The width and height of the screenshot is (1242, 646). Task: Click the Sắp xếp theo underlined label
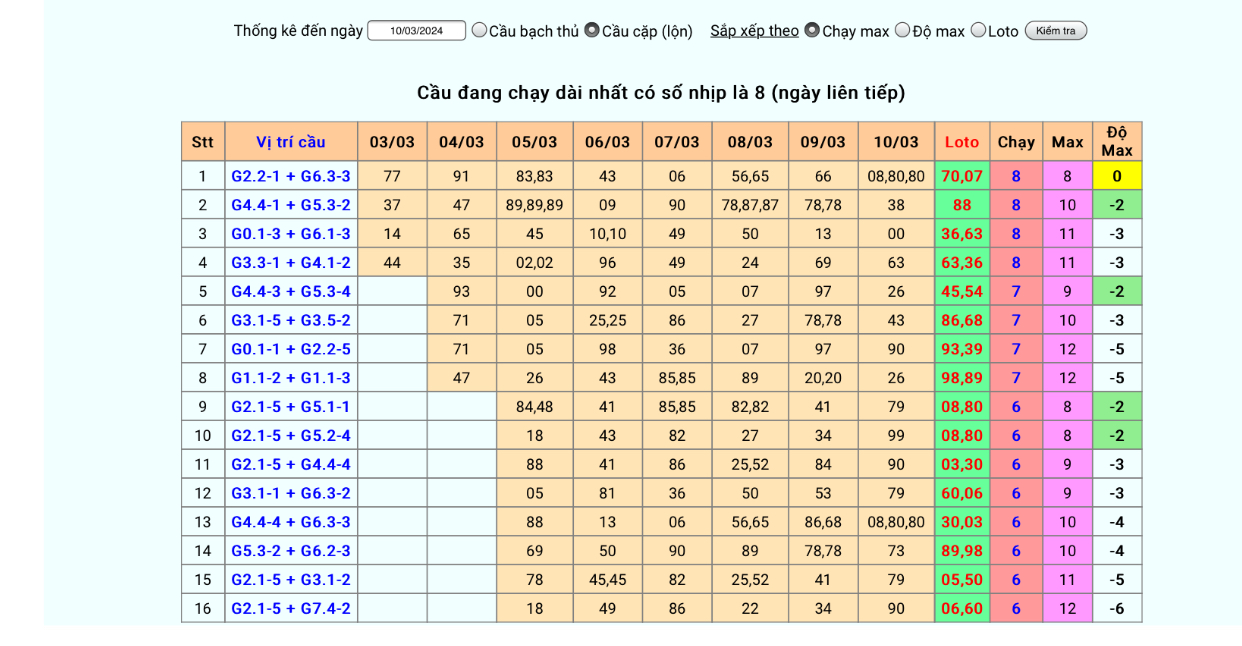point(754,31)
